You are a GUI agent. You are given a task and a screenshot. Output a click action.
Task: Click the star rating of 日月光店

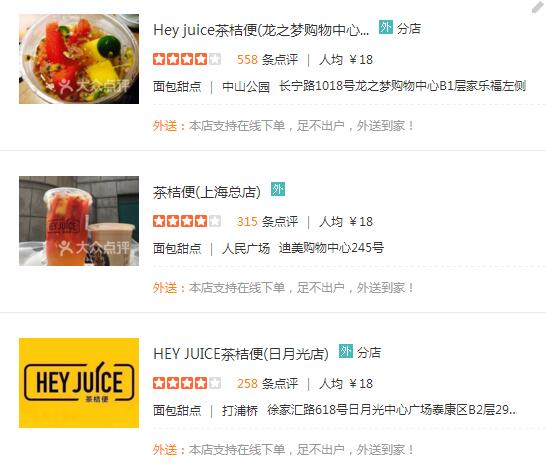tap(187, 383)
